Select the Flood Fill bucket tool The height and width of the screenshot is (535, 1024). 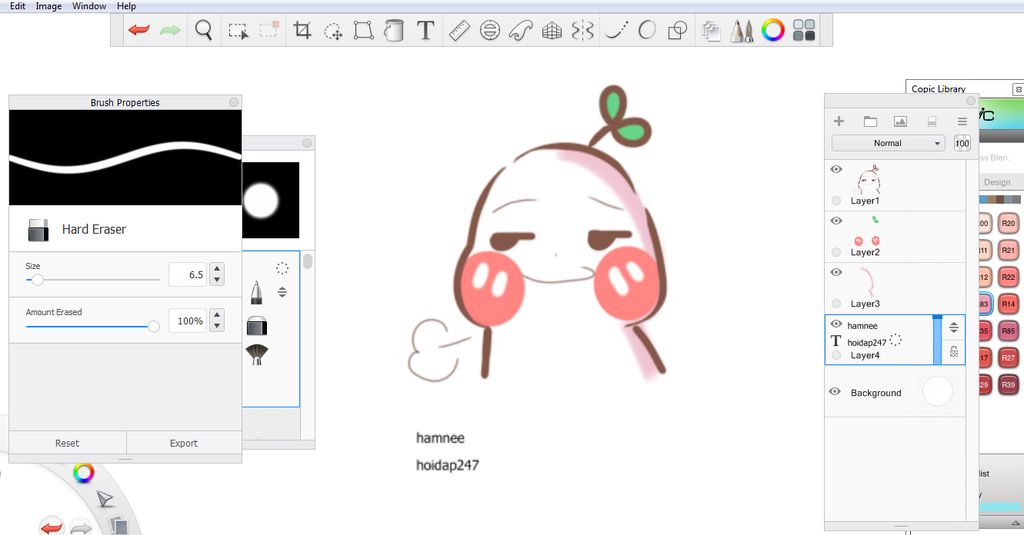click(x=394, y=30)
